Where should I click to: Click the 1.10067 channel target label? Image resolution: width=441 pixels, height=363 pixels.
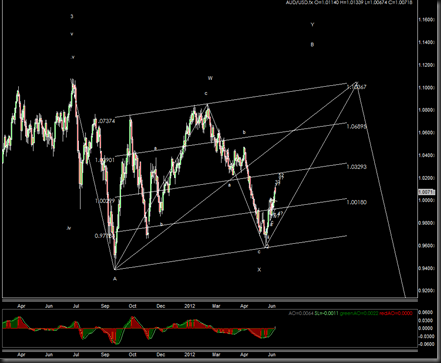357,87
